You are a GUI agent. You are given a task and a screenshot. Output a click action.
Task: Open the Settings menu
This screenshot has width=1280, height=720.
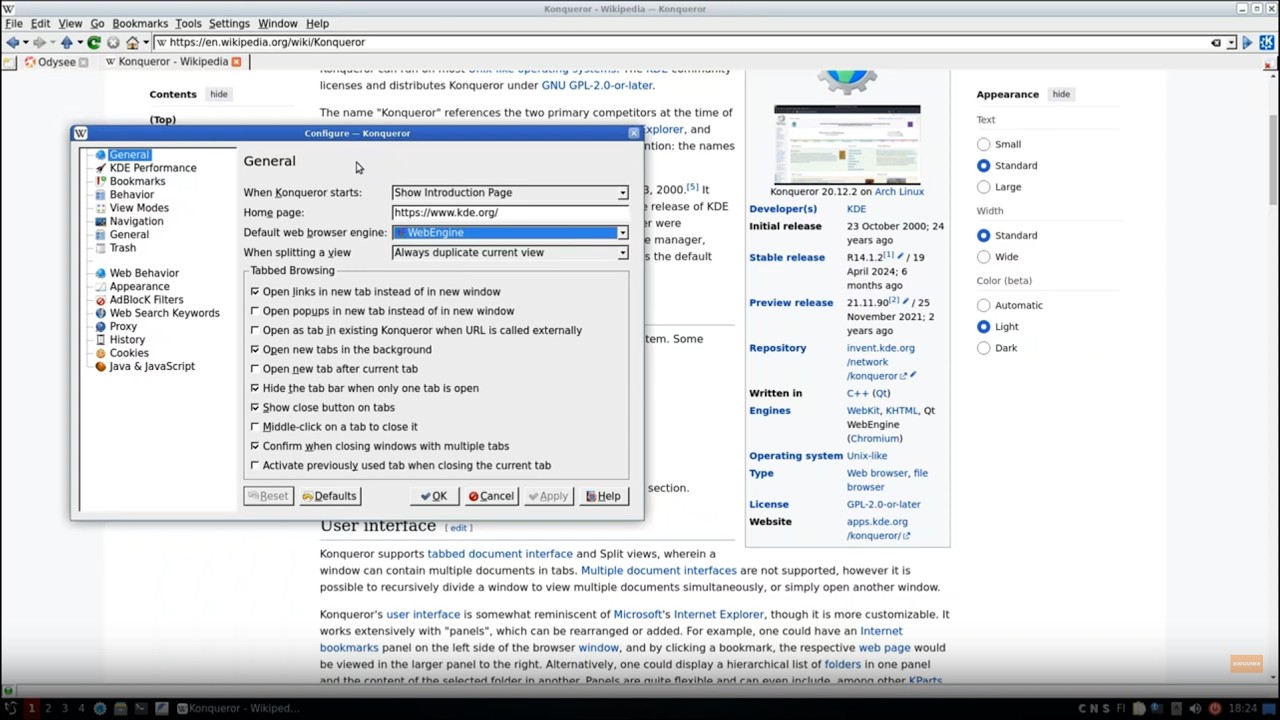point(229,23)
